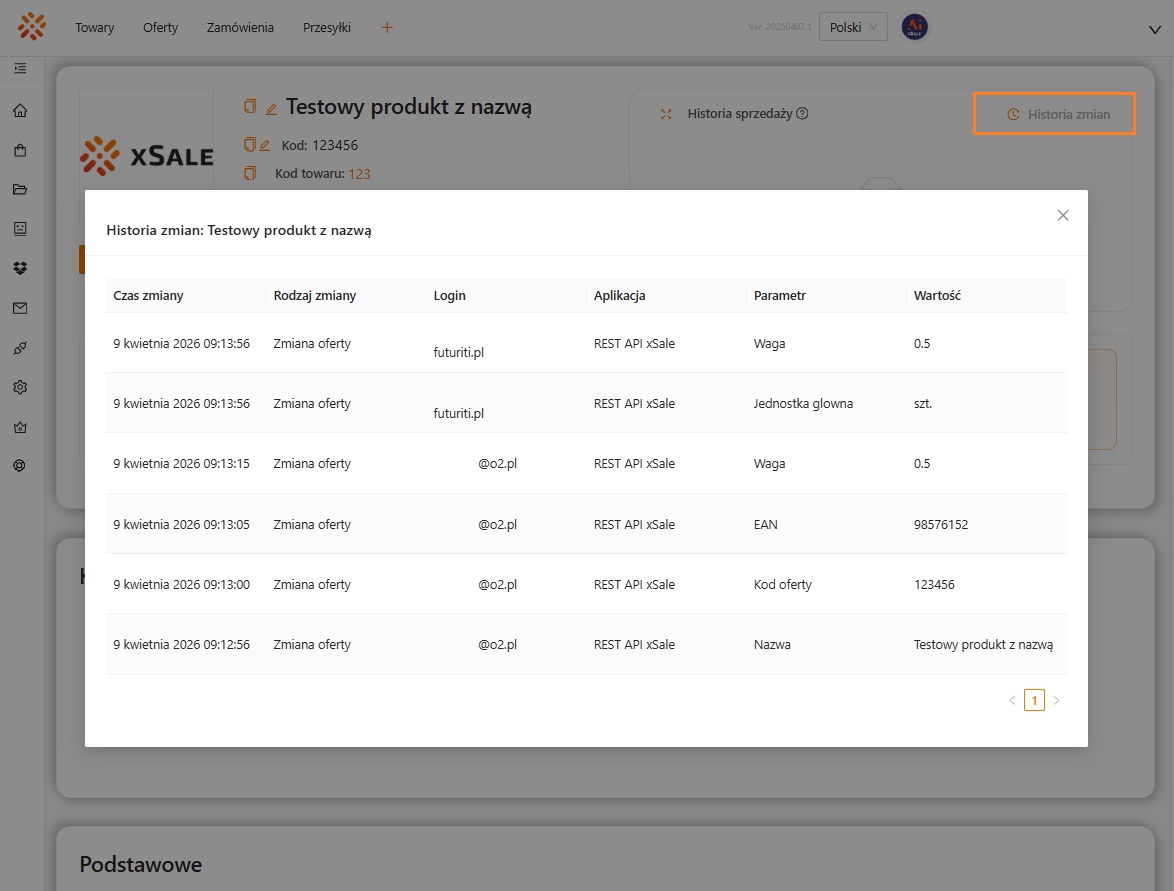Viewport: 1174px width, 891px height.
Task: Open the Dropbox icon in the sidebar
Action: point(20,268)
